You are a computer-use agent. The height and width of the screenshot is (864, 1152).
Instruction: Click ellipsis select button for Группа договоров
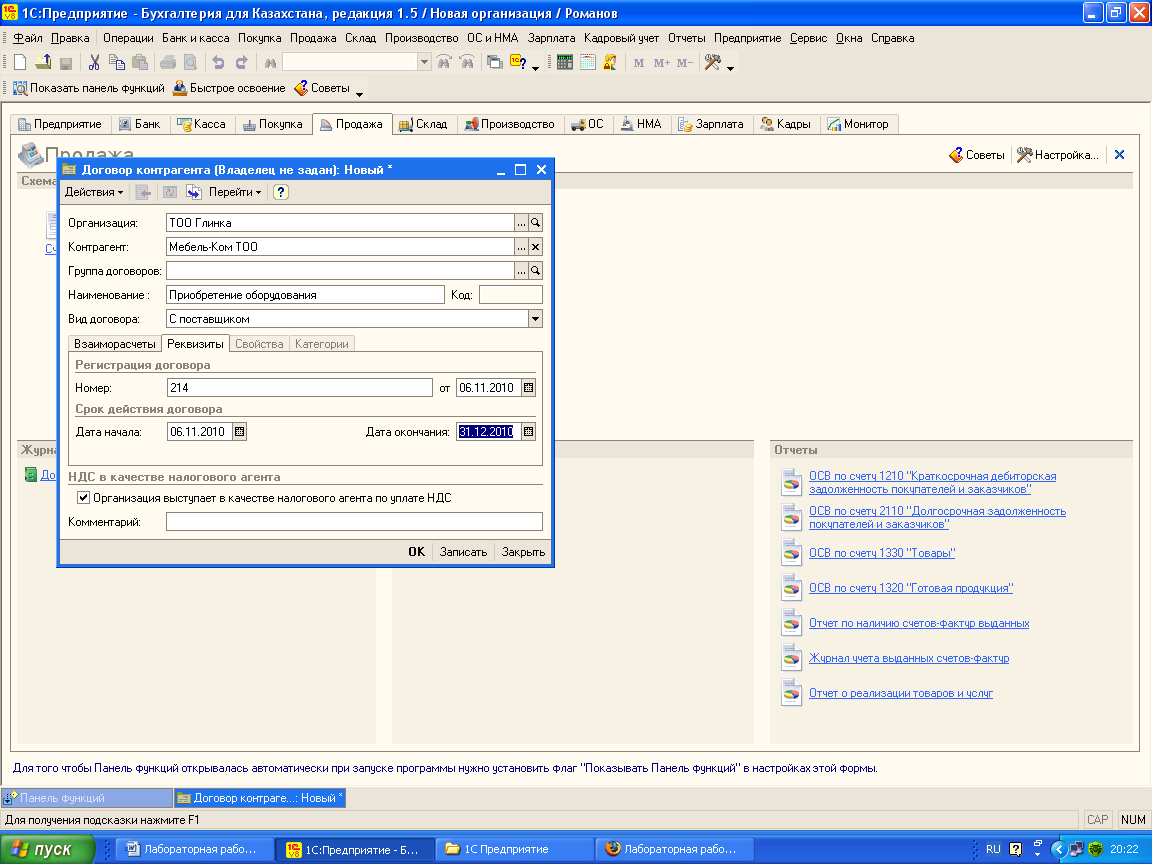521,271
